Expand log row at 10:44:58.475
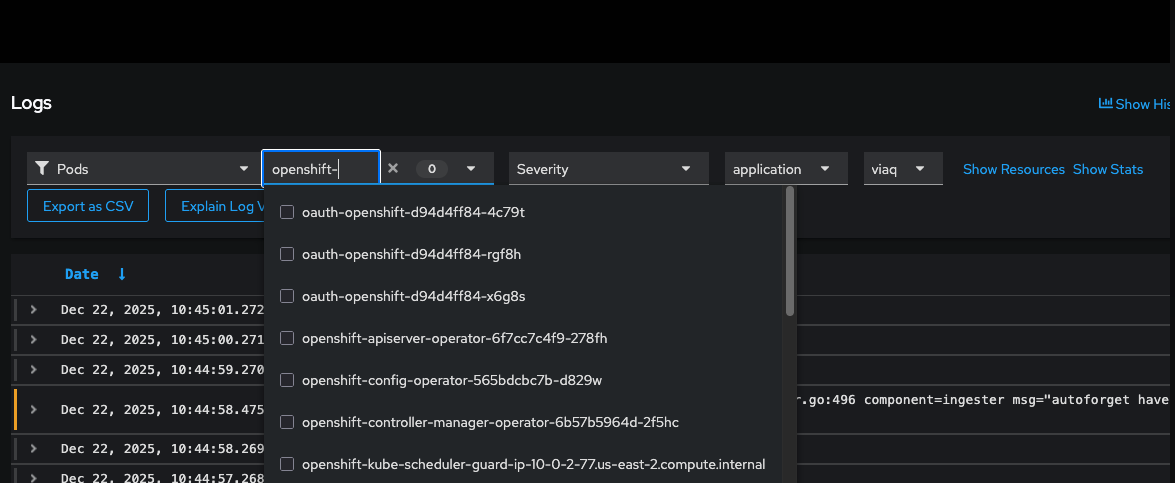 point(34,409)
